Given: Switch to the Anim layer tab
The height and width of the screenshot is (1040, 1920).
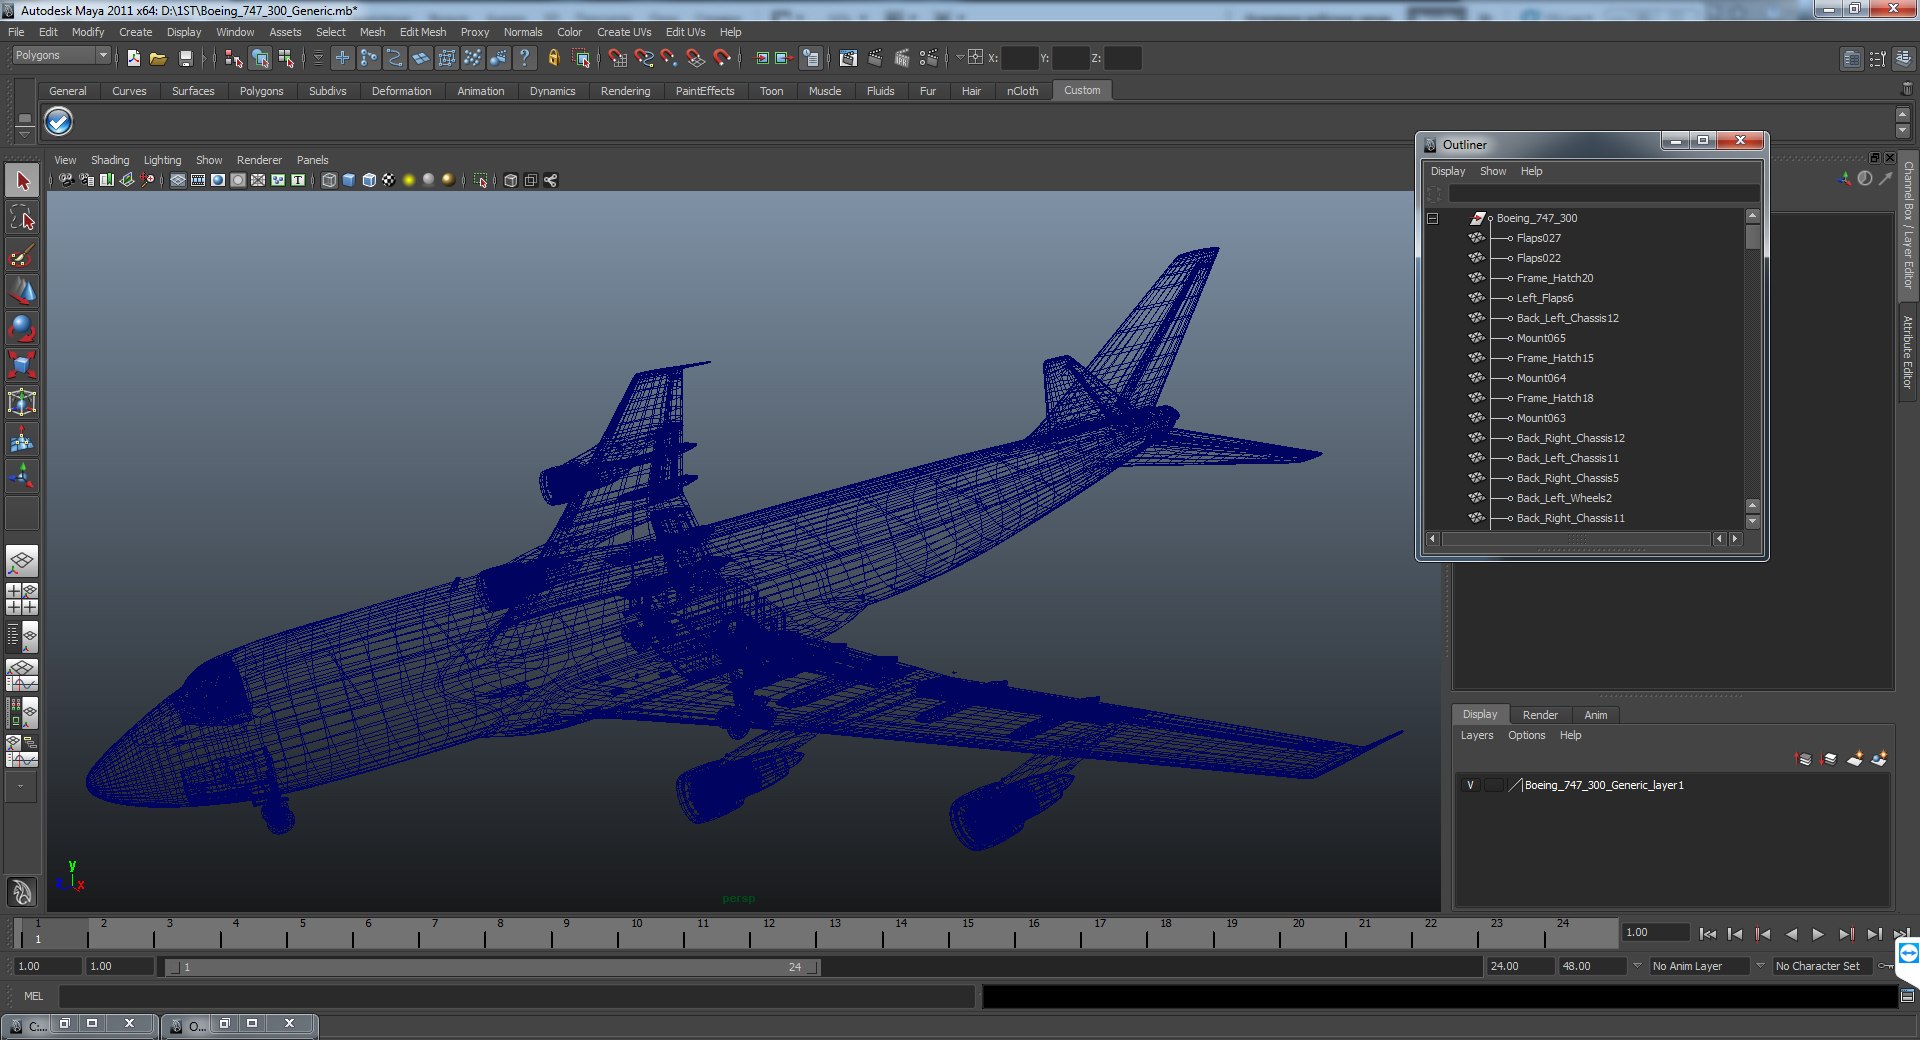Looking at the screenshot, I should 1596,715.
